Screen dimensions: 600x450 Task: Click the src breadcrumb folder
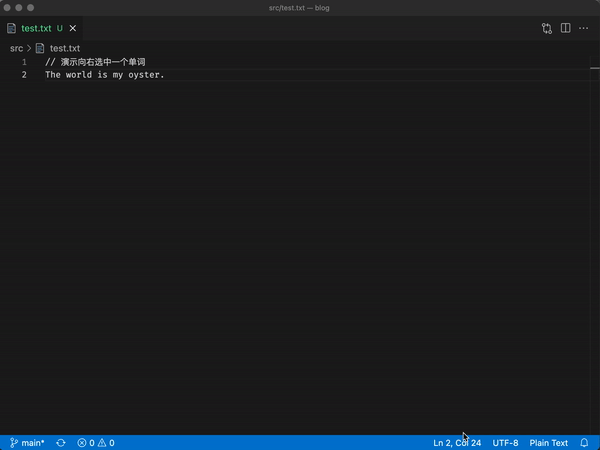coord(16,48)
